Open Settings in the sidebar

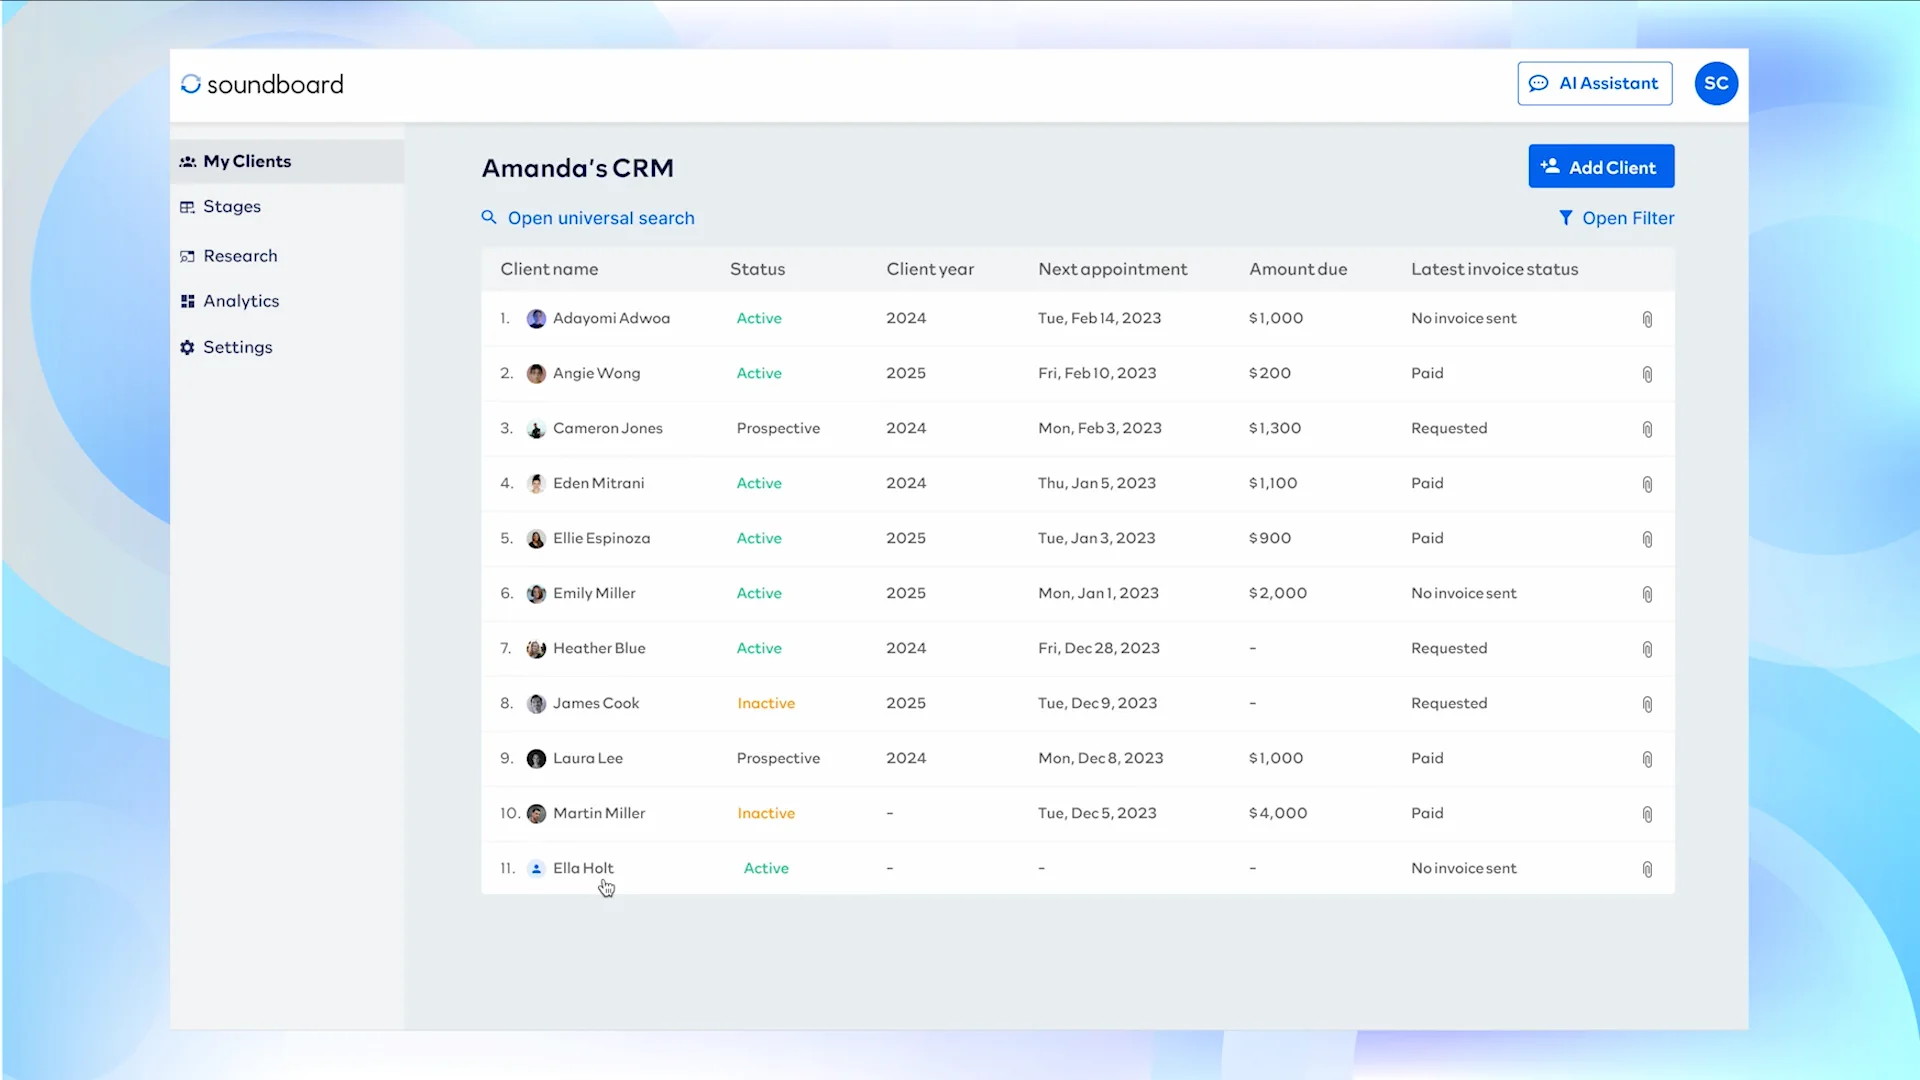click(x=237, y=347)
